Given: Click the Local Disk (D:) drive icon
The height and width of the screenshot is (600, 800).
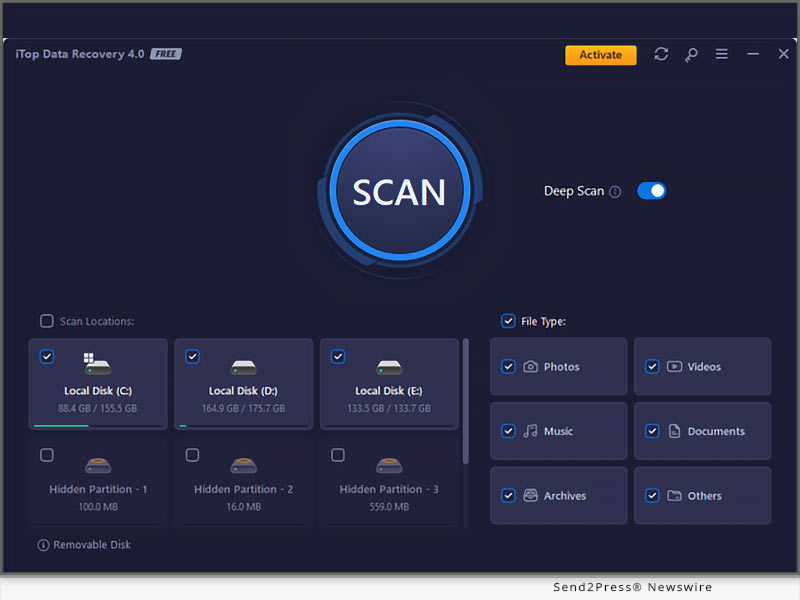Looking at the screenshot, I should pos(243,366).
